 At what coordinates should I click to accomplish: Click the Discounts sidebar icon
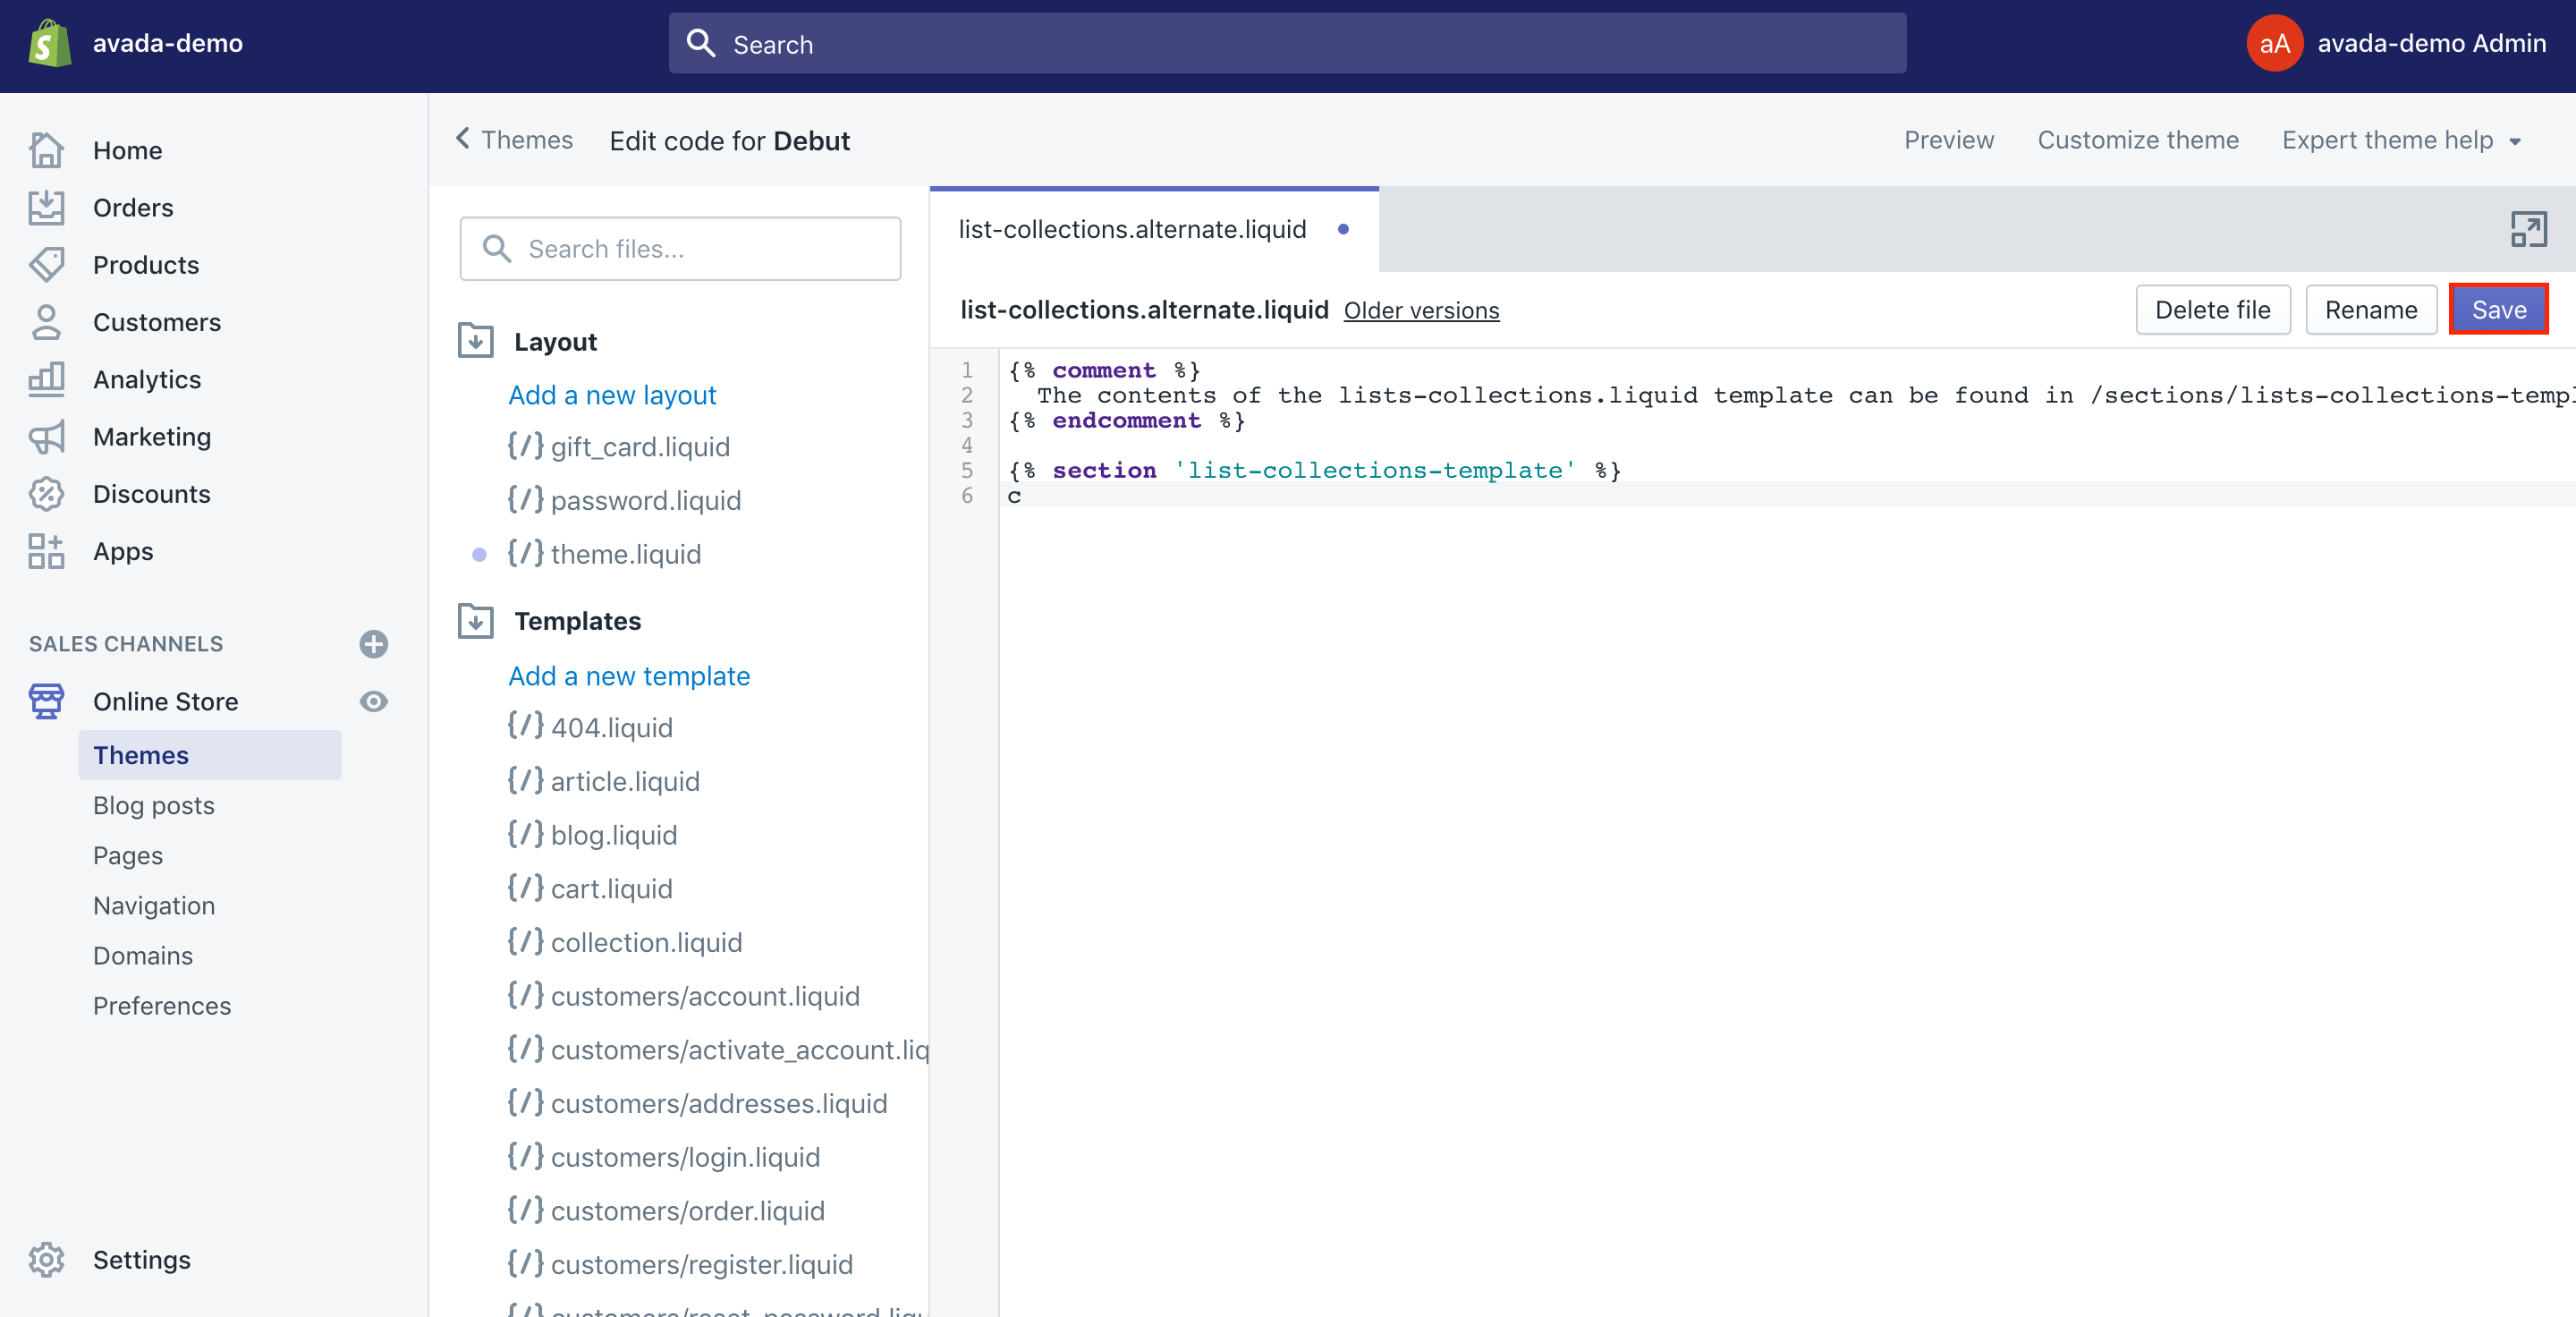47,494
